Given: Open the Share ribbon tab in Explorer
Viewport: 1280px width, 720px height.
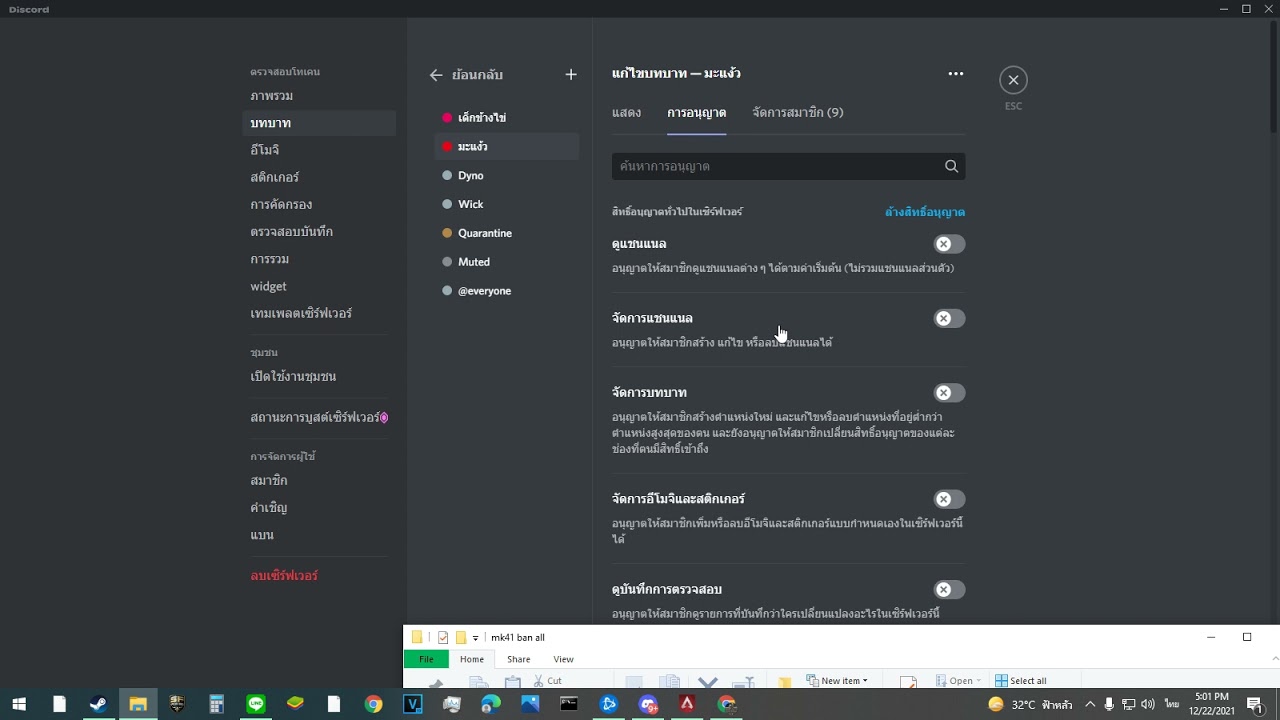Looking at the screenshot, I should tap(518, 659).
